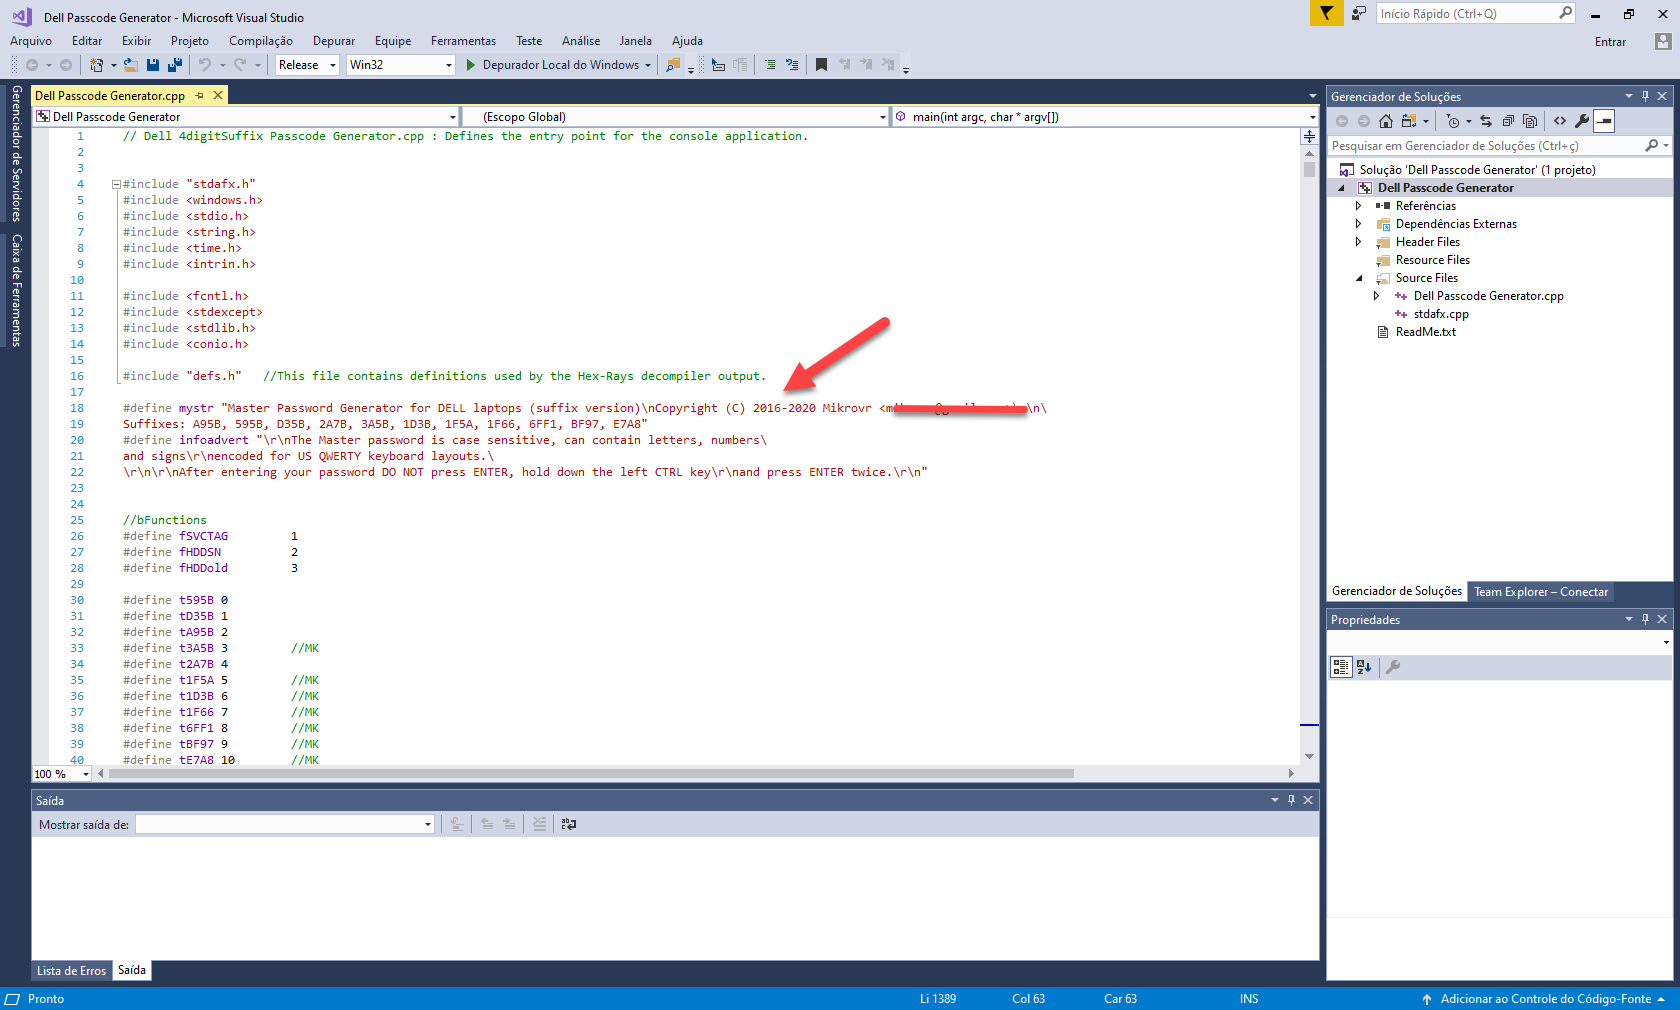Screen dimensions: 1680x1010
Task: Click the View Code icon in Solution Explorer
Action: point(1560,121)
